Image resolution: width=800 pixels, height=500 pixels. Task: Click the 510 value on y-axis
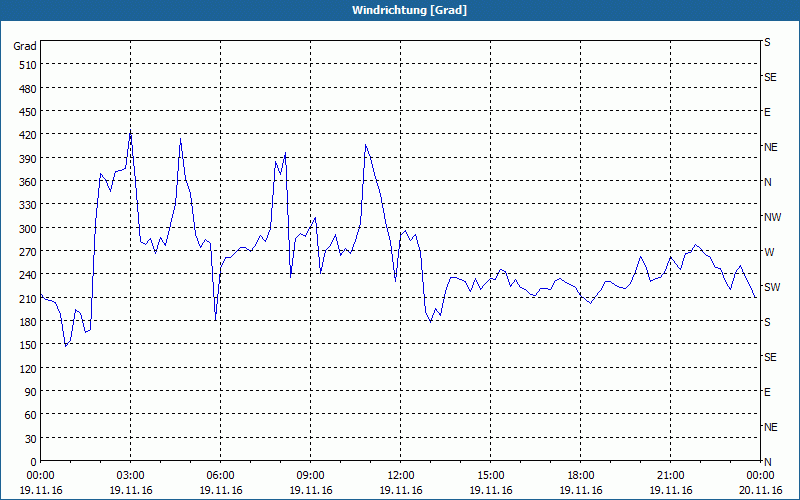tap(25, 65)
